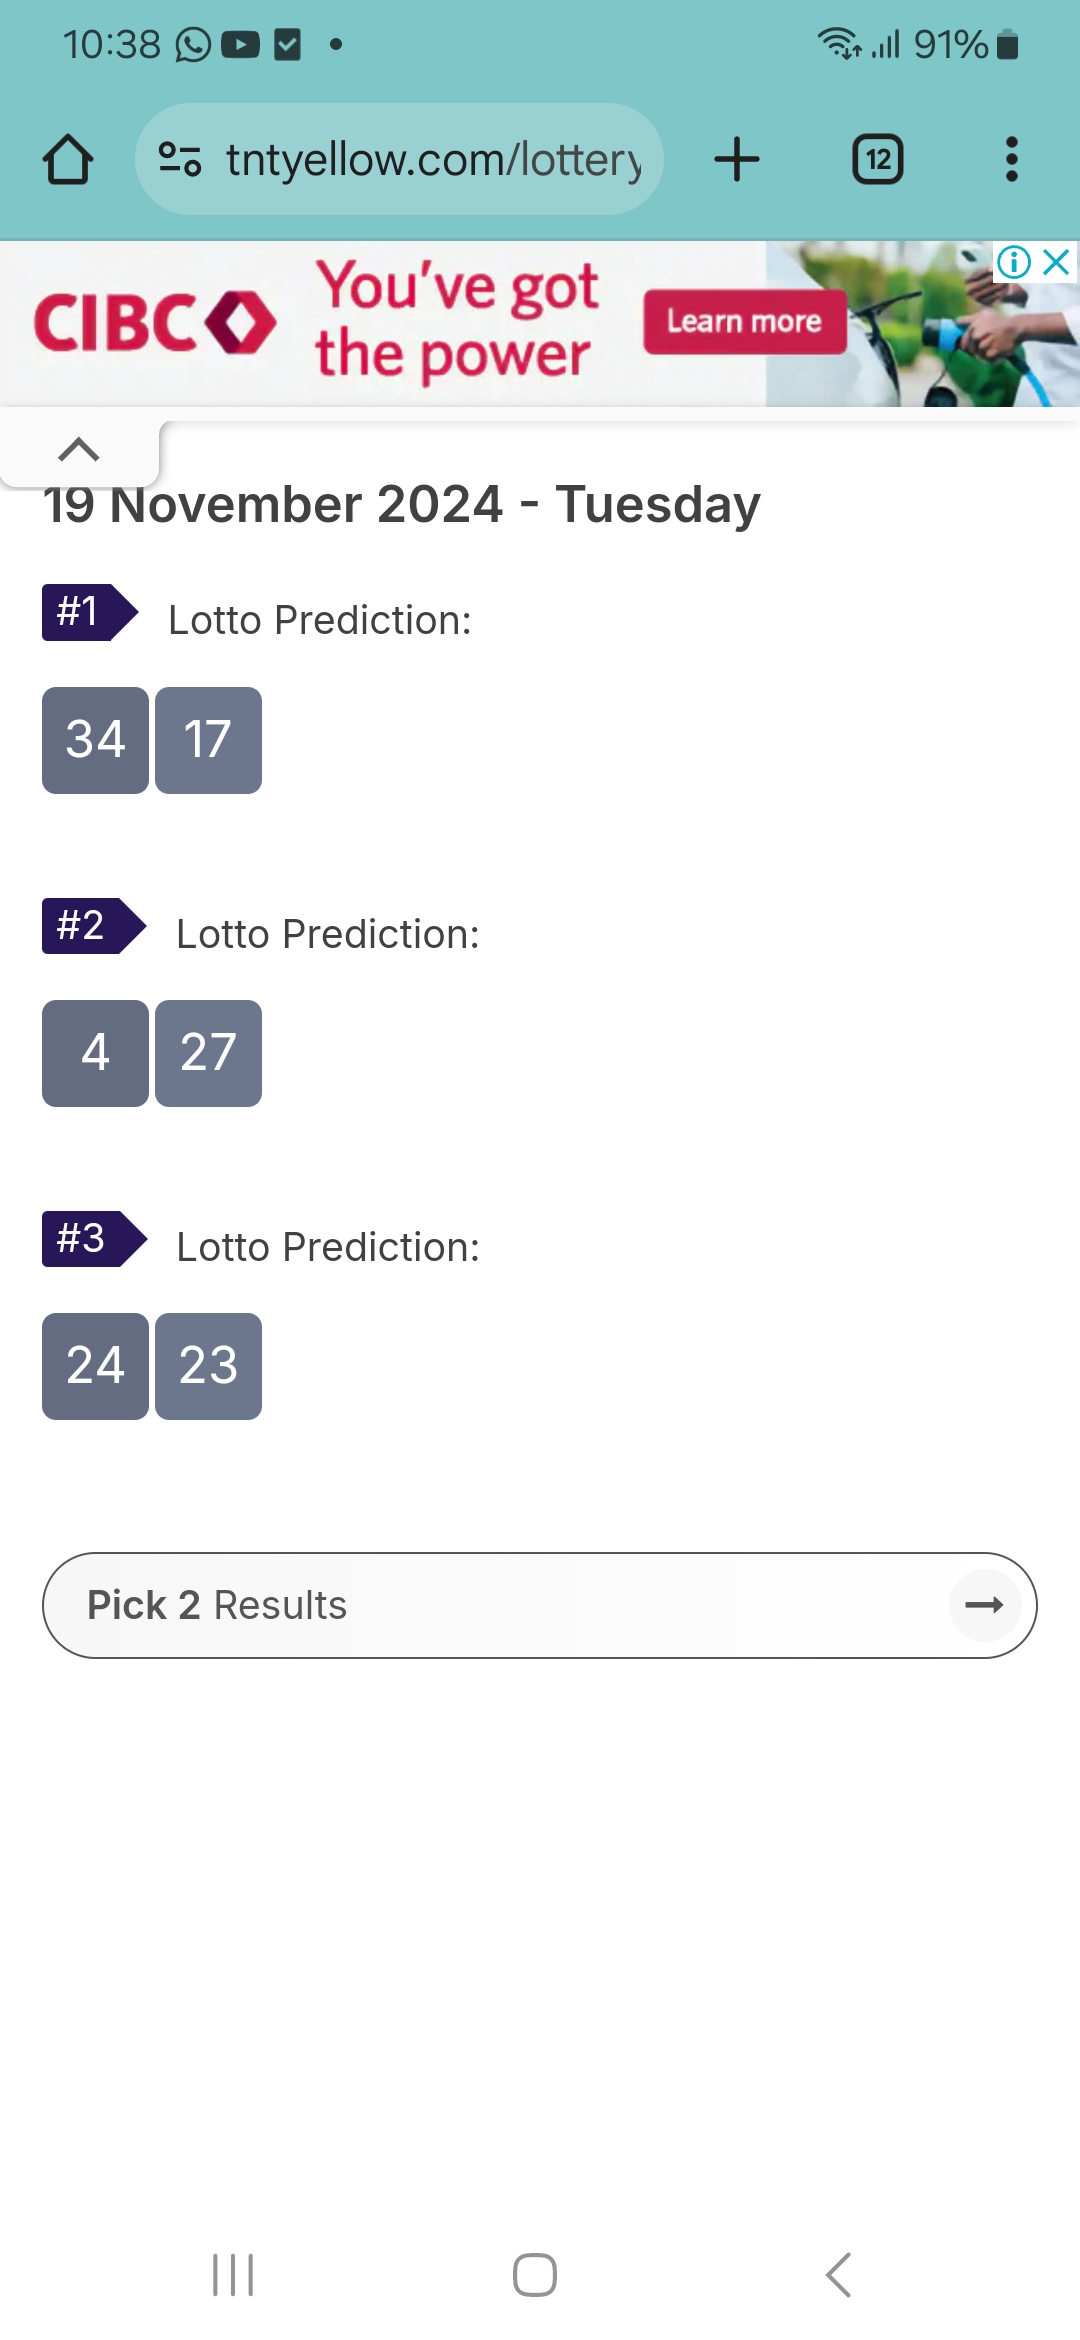Click the number 27 tile

tap(208, 1053)
